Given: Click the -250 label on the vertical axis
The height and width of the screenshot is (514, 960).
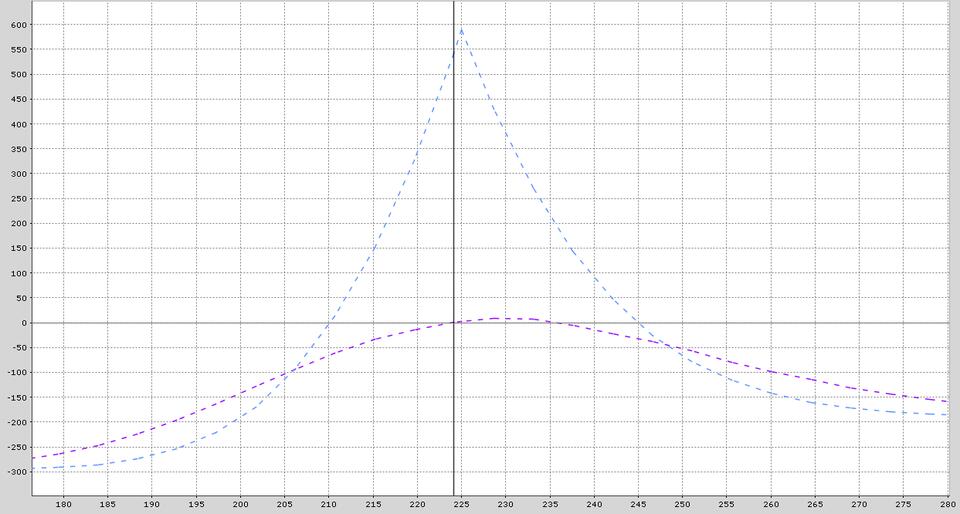Looking at the screenshot, I should point(19,447).
